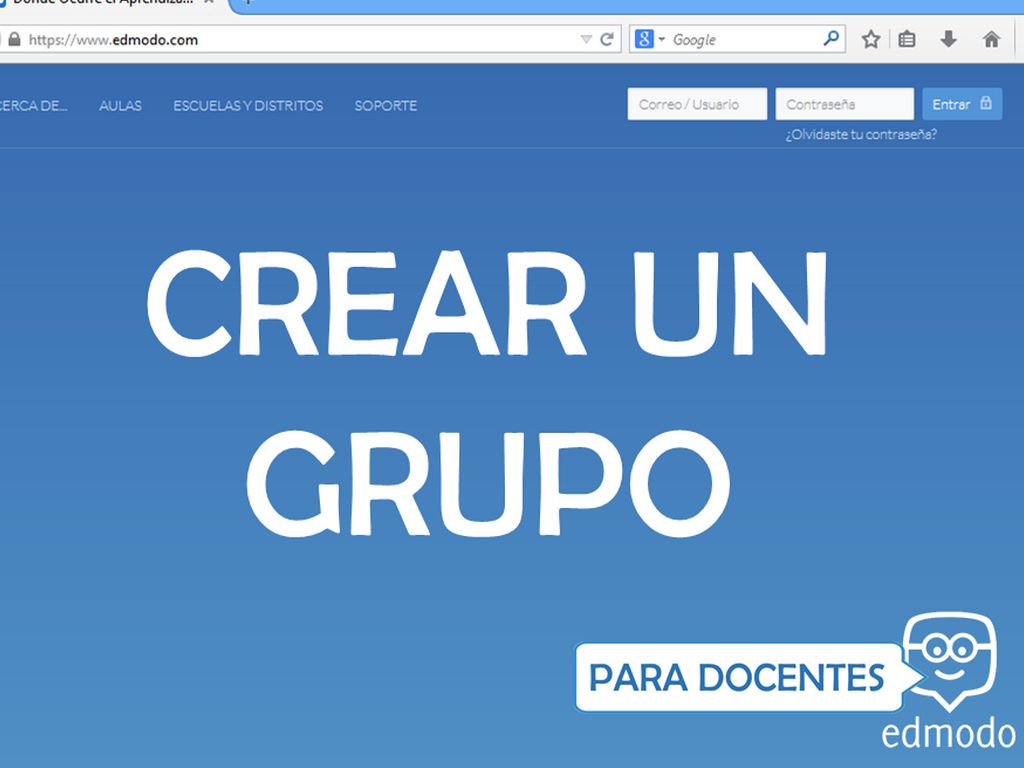Expand the address bar history dropdown
Screen dimensions: 1024x768
coord(586,40)
